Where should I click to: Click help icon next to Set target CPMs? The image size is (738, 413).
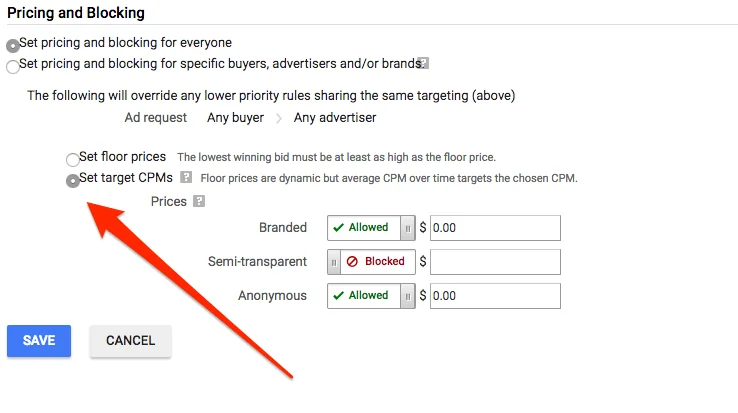[186, 177]
